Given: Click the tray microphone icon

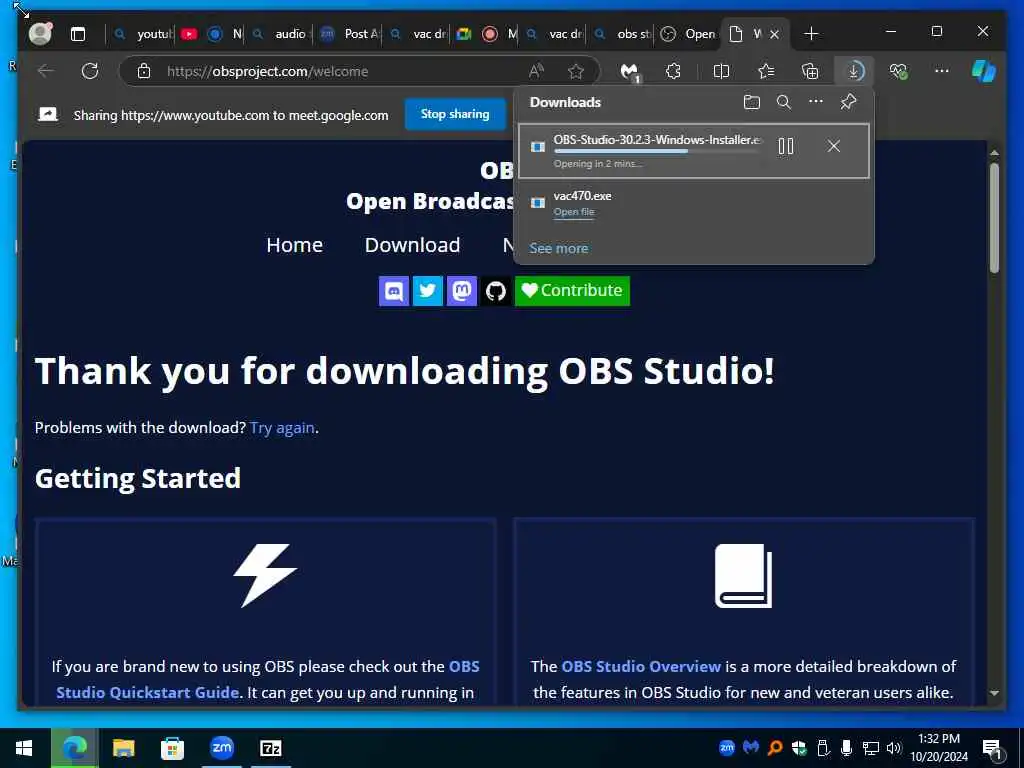Looking at the screenshot, I should click(846, 748).
